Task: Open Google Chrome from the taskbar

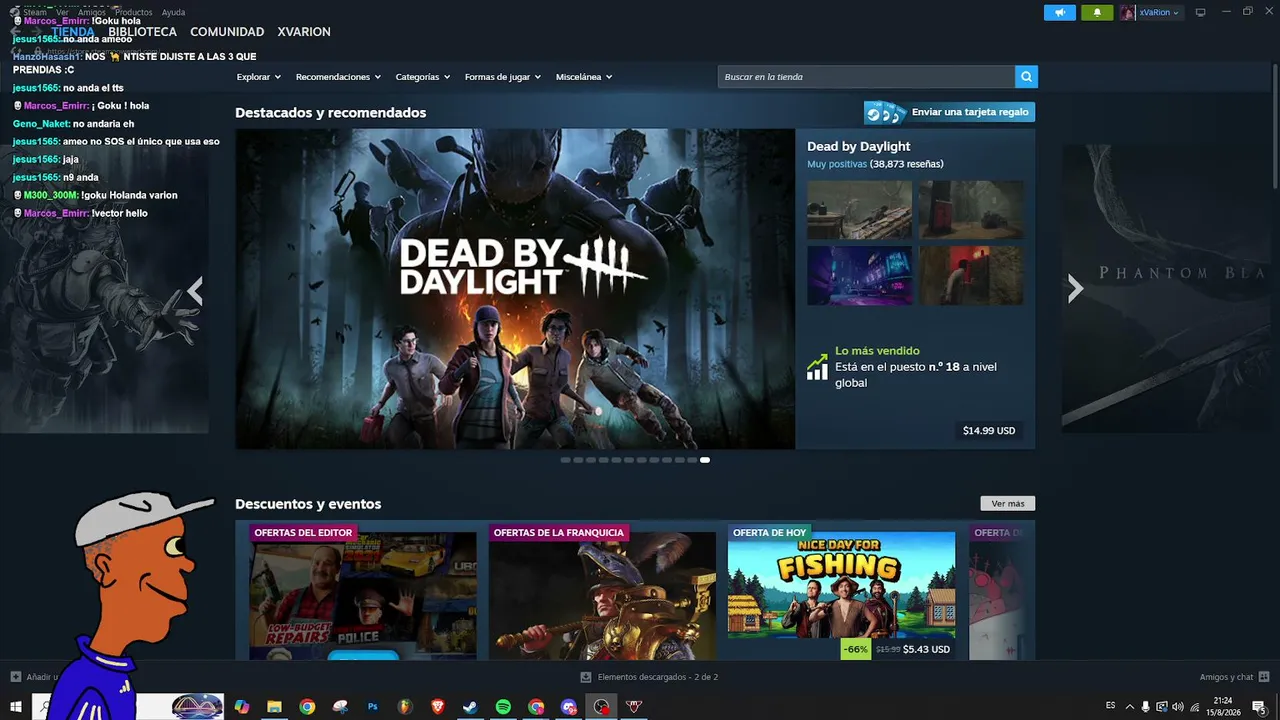Action: click(307, 707)
